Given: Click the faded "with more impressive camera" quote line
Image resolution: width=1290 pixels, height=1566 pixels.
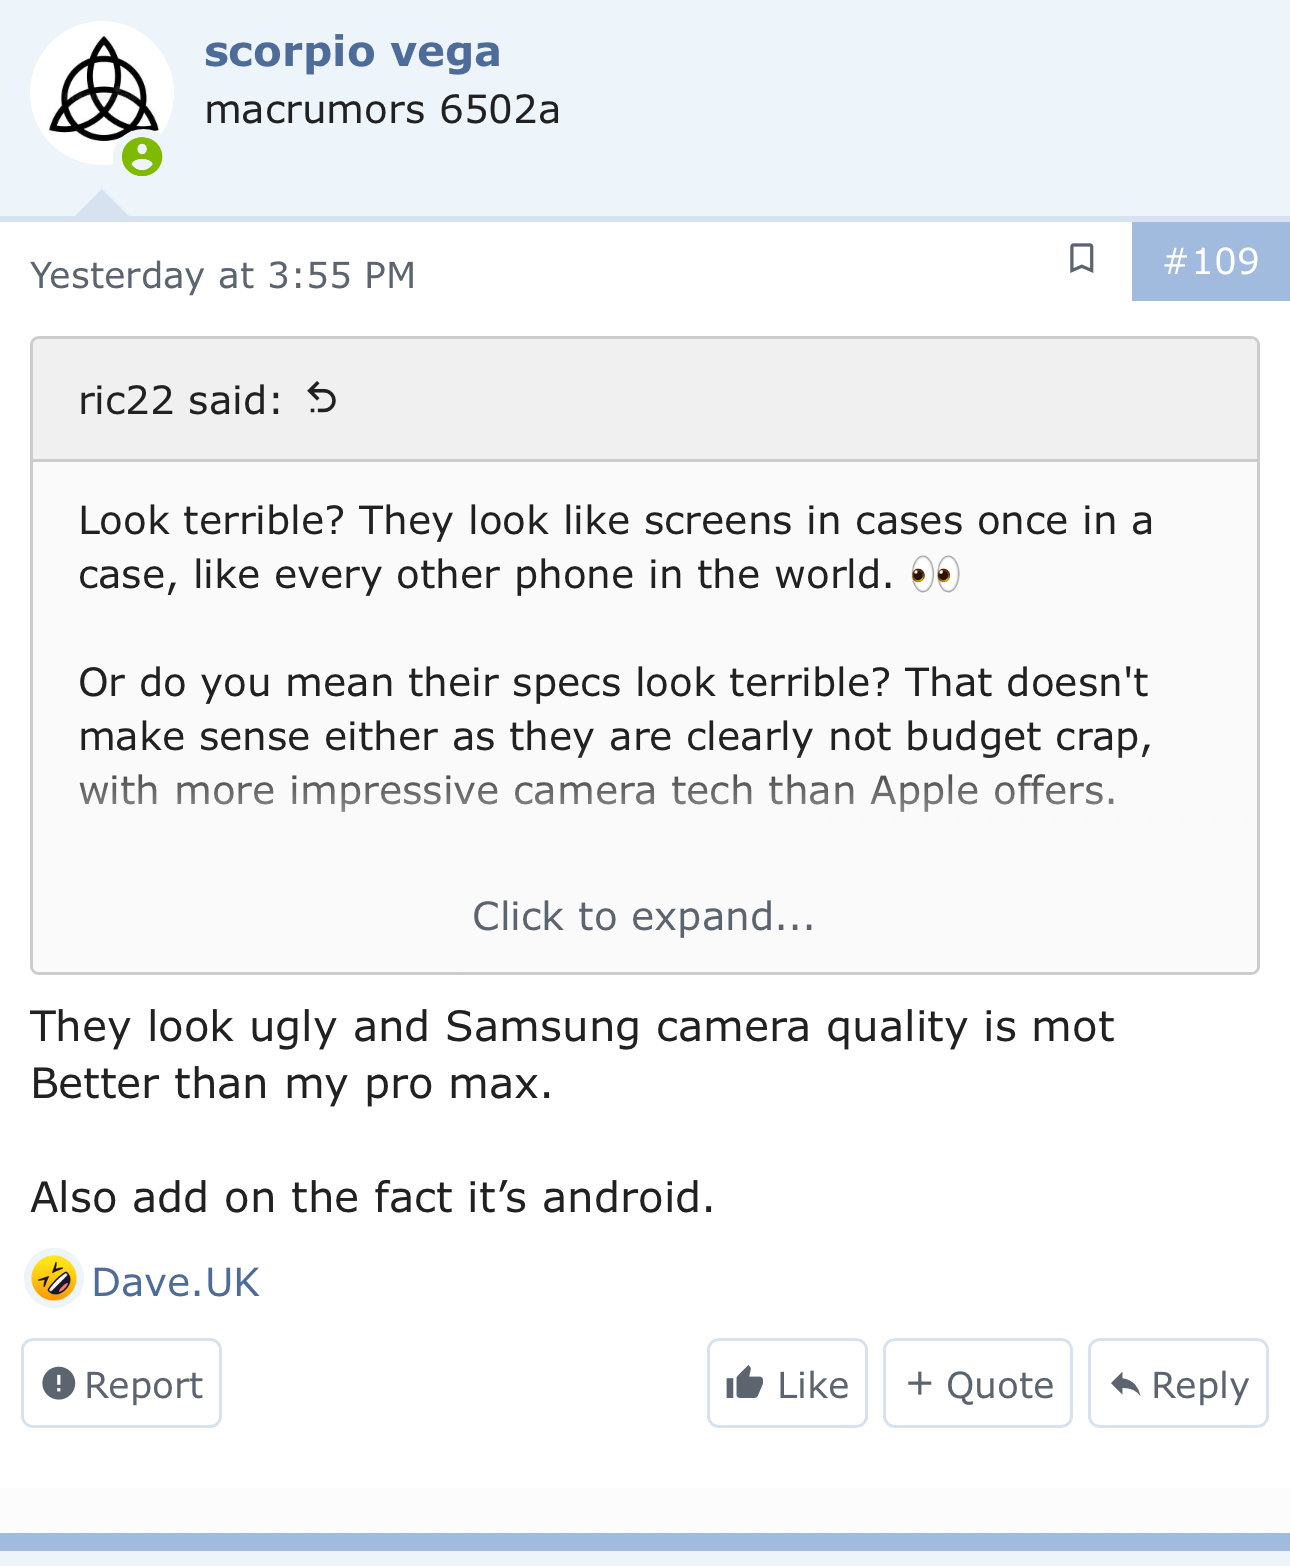Looking at the screenshot, I should (x=597, y=790).
